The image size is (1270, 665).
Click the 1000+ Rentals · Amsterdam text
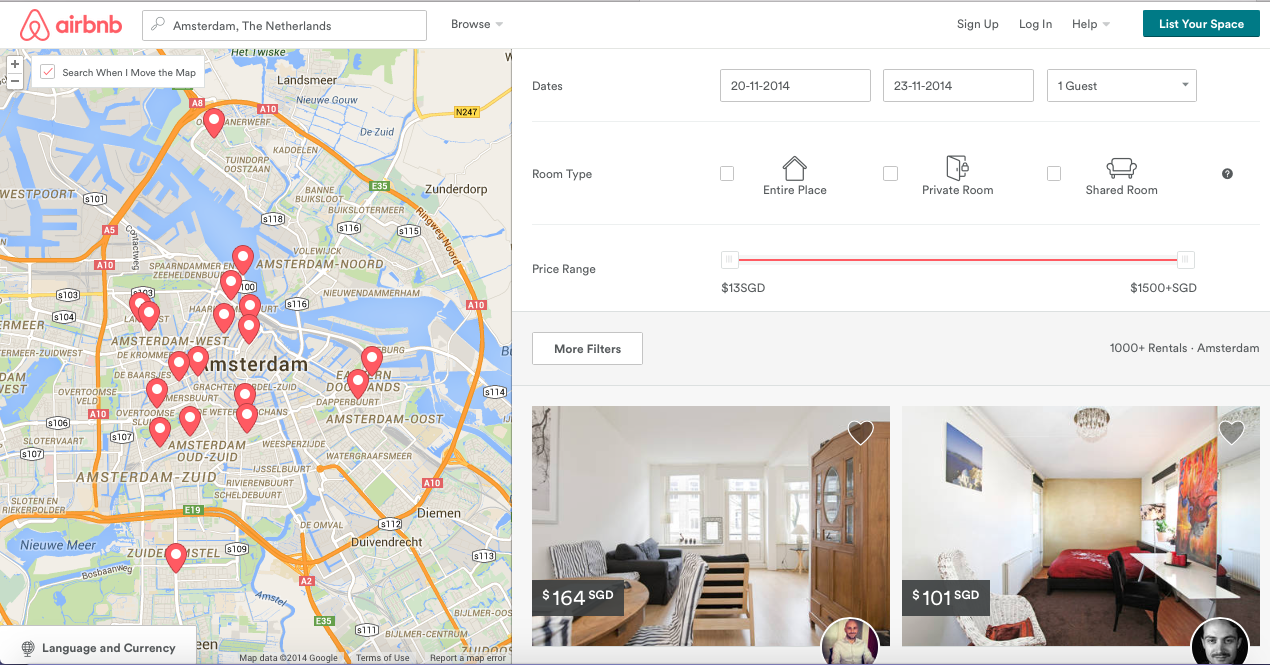click(x=1184, y=348)
